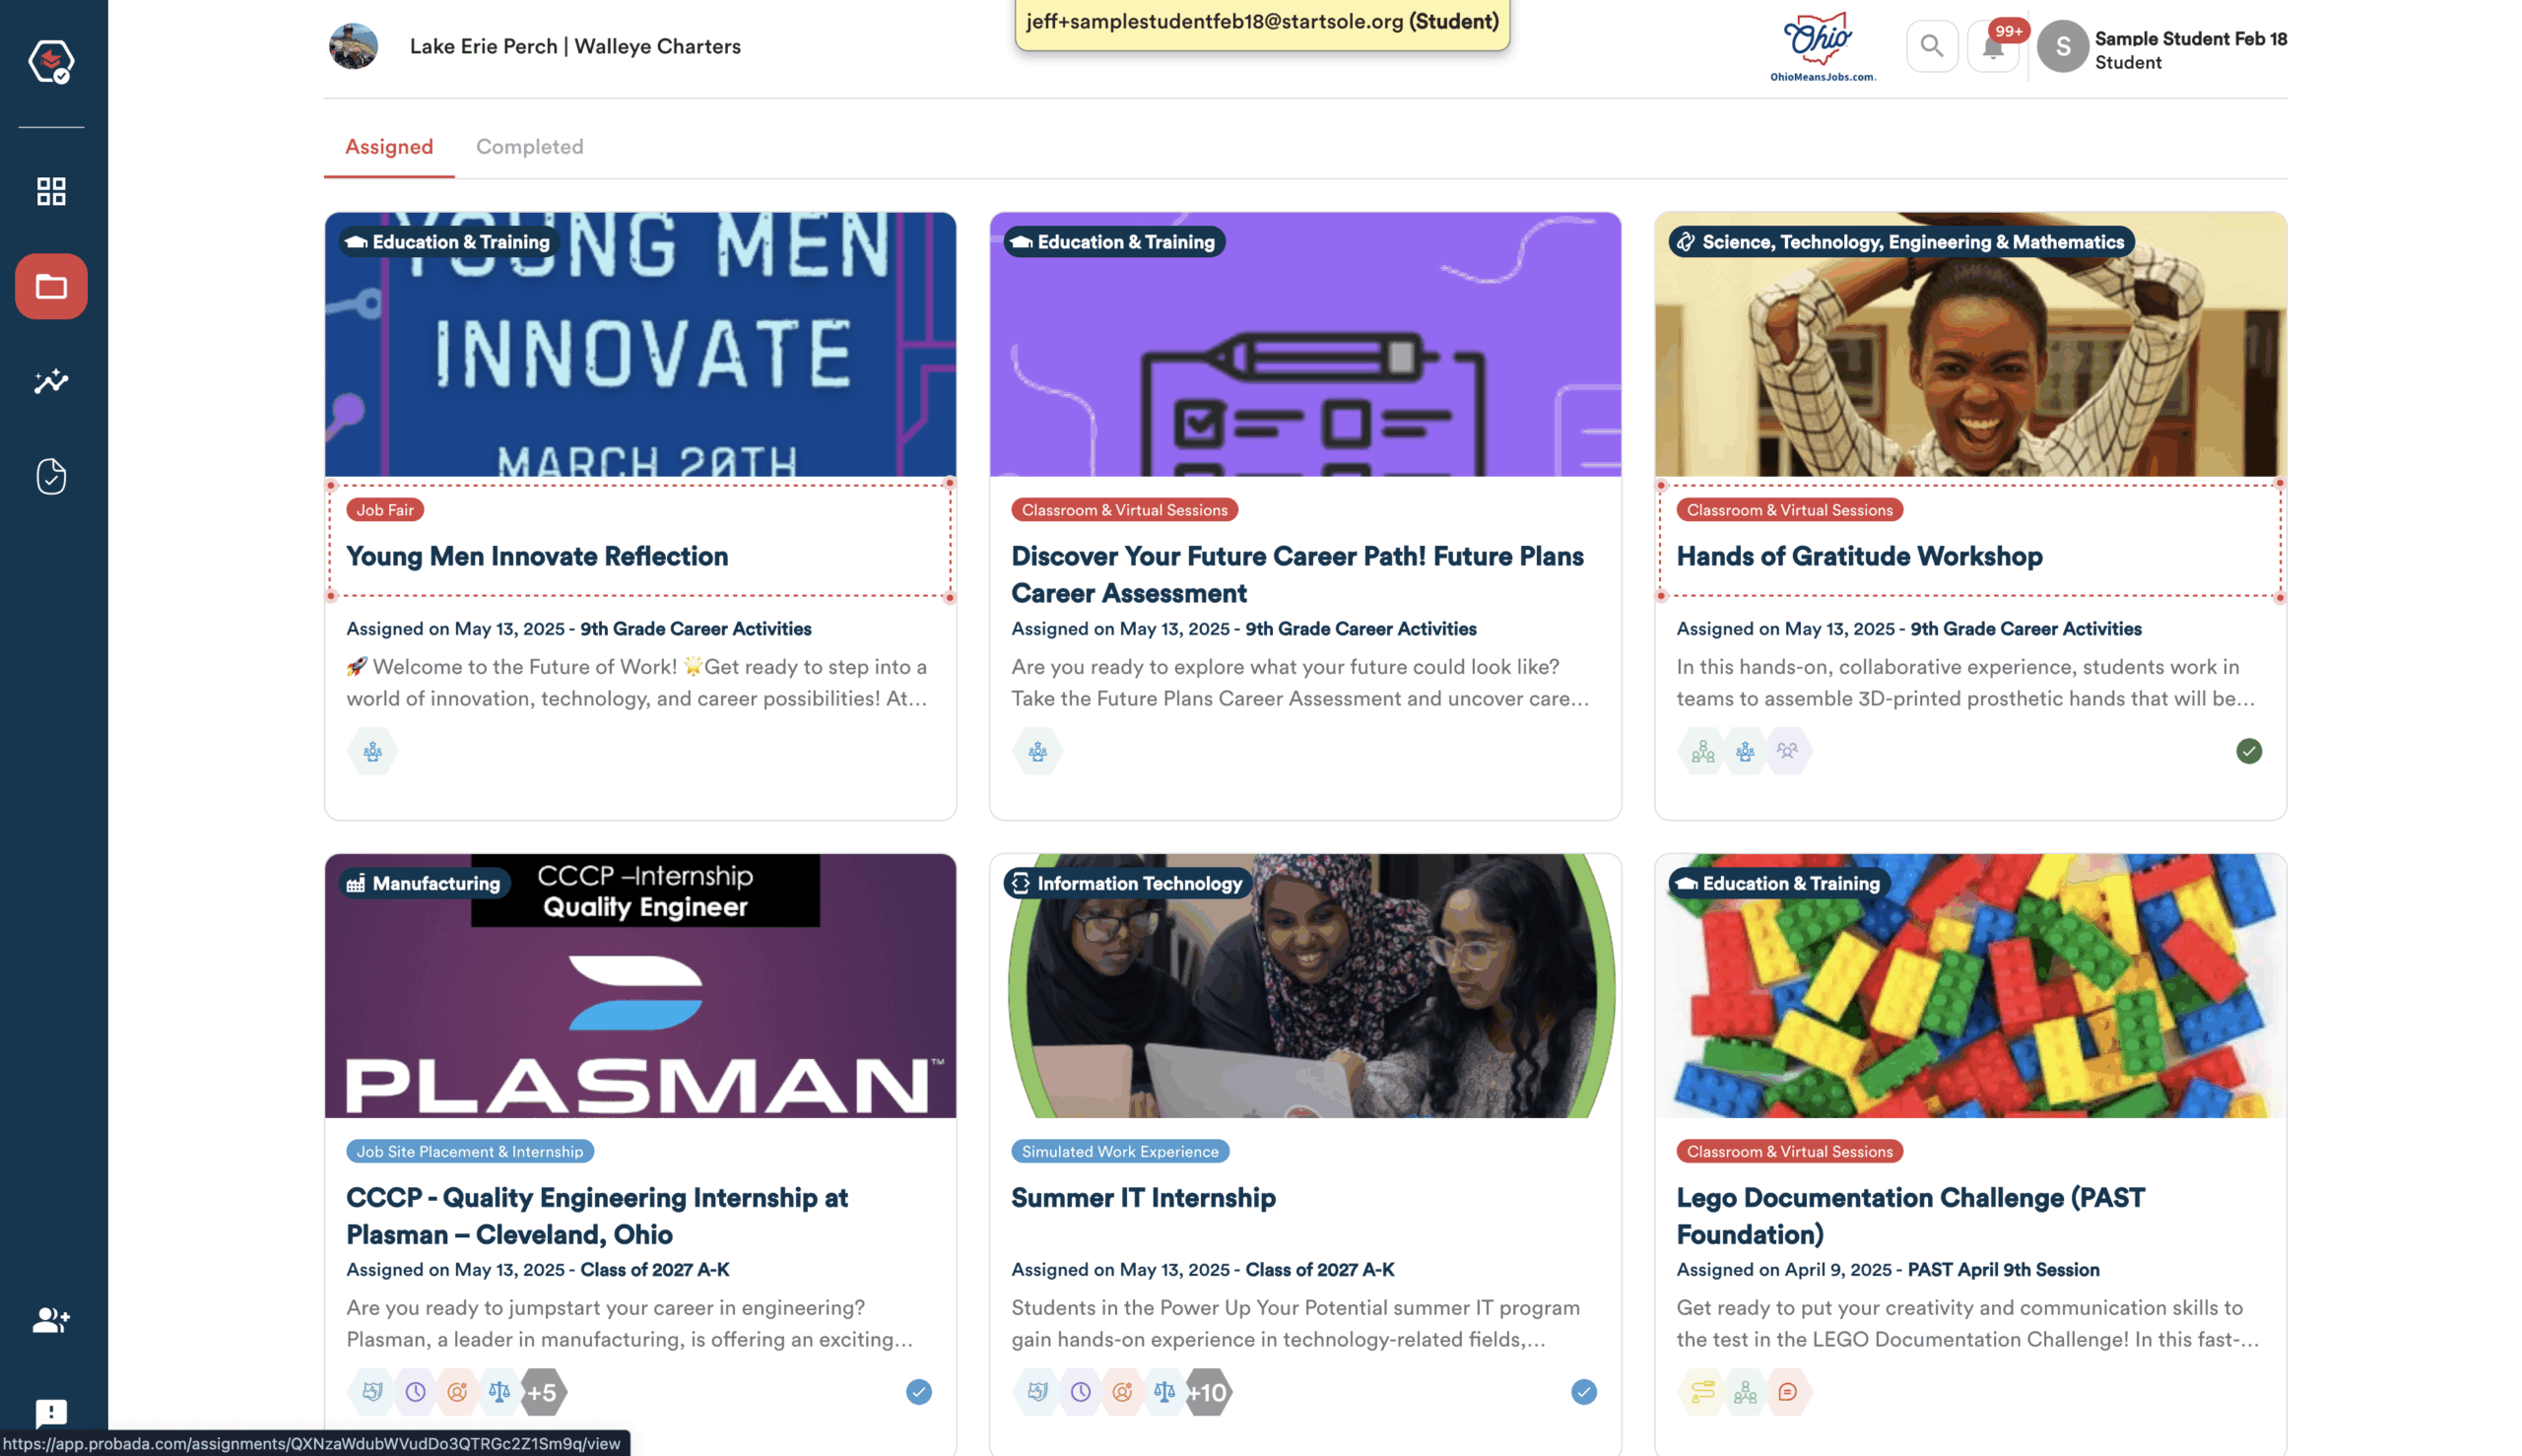The width and height of the screenshot is (2522, 1456).
Task: Click red chat bubble badge on Lego Documentation card
Action: (x=1787, y=1392)
